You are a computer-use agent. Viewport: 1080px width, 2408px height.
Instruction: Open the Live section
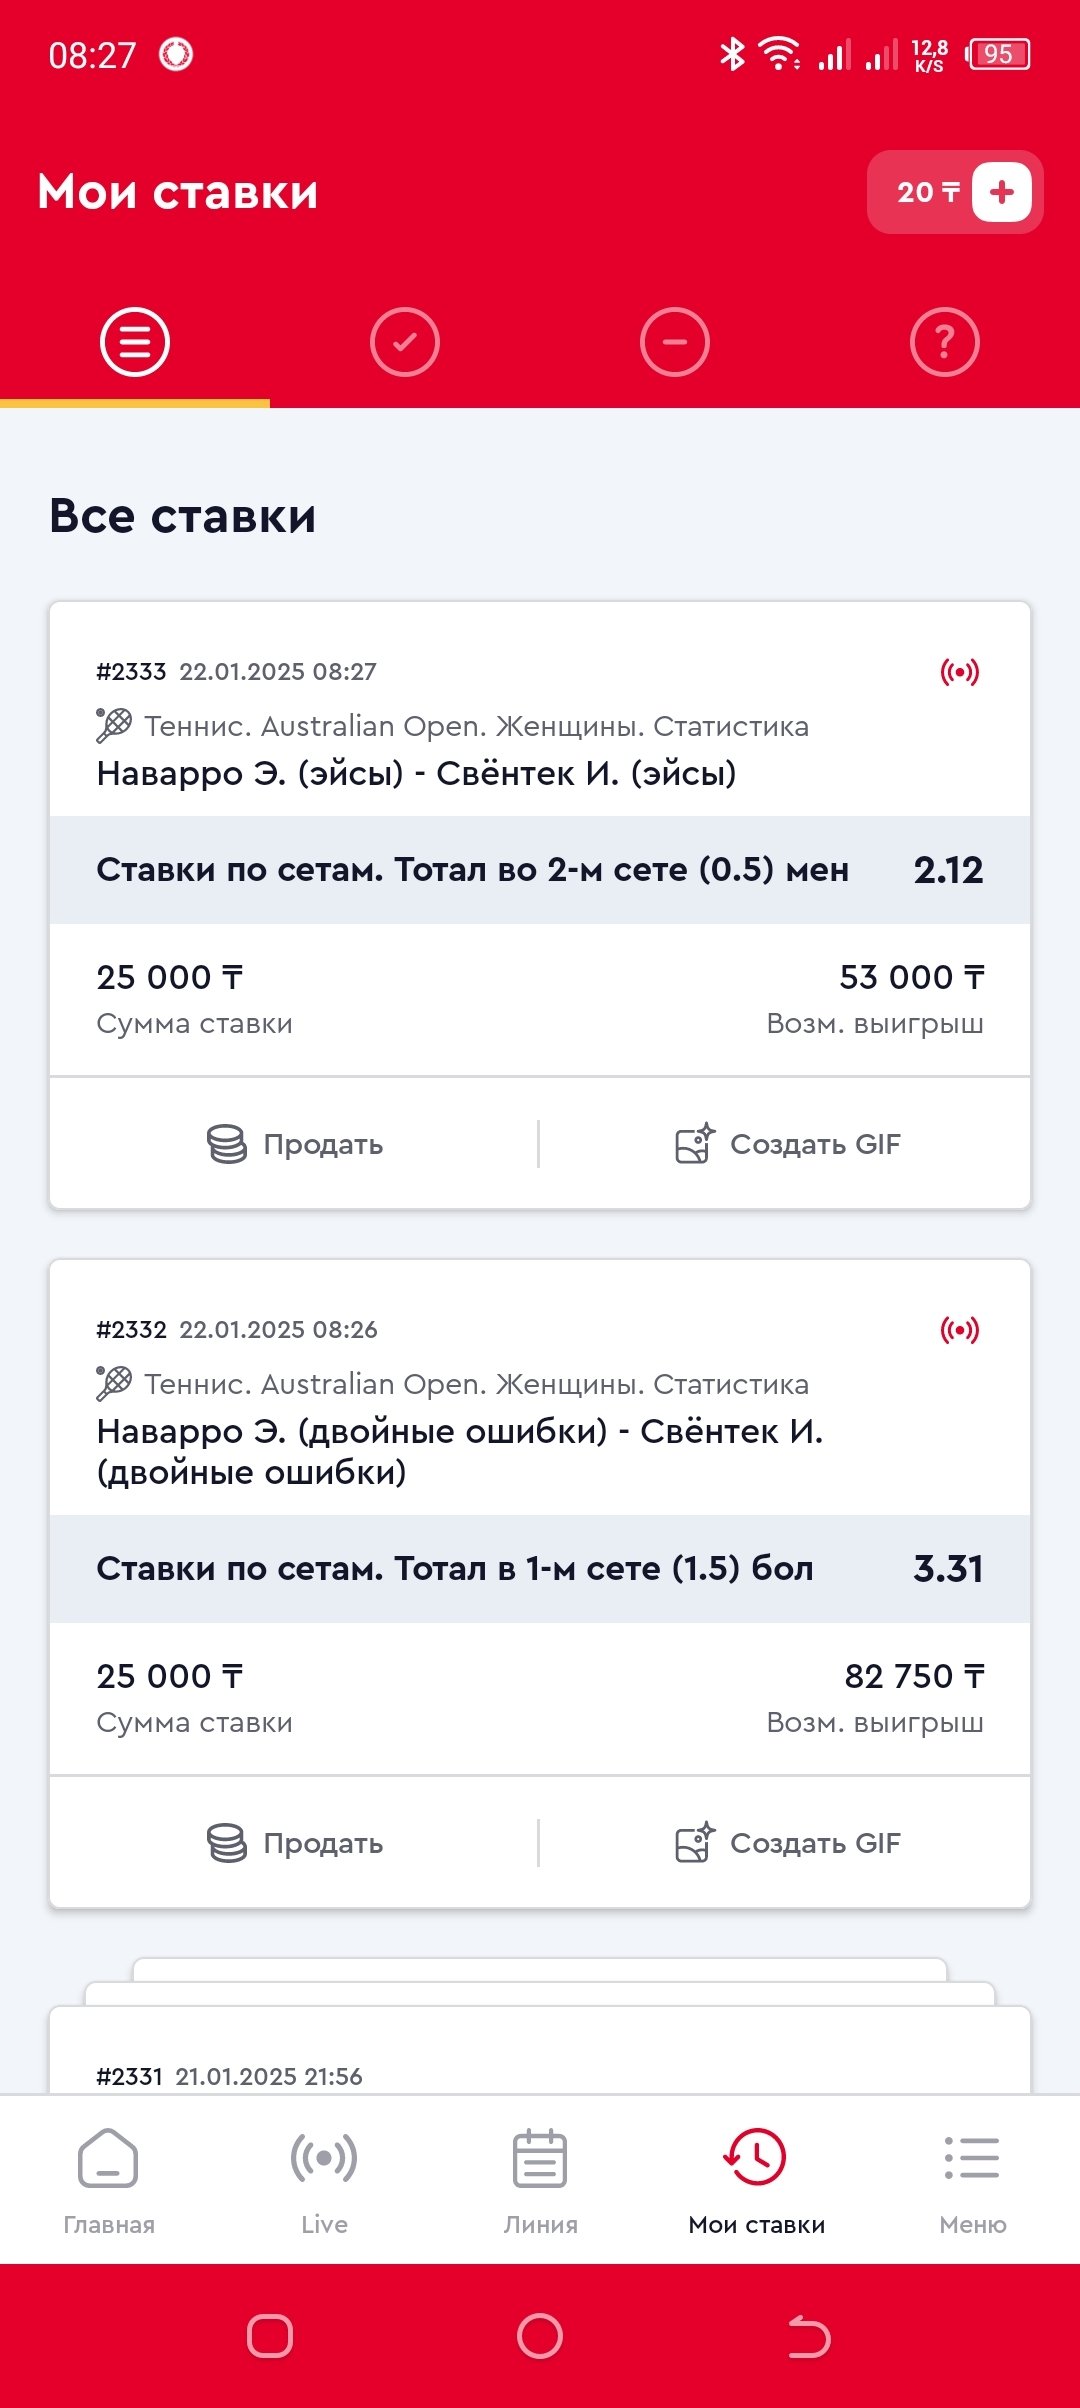coord(324,2180)
